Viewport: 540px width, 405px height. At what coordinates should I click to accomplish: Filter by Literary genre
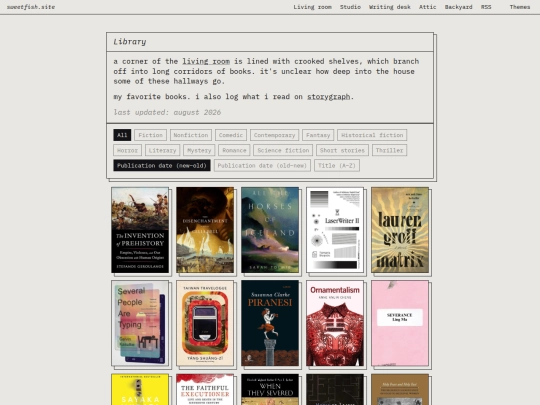tap(163, 150)
